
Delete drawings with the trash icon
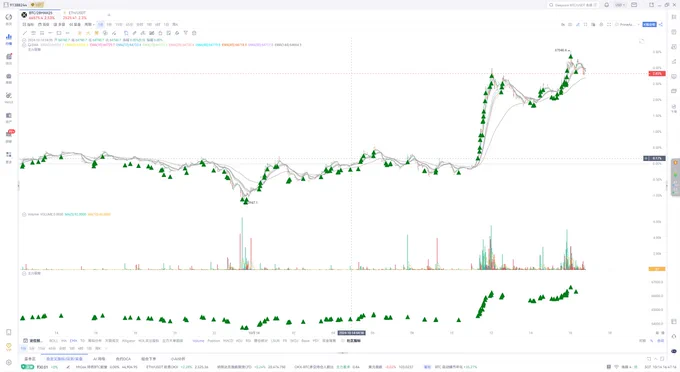(194, 33)
